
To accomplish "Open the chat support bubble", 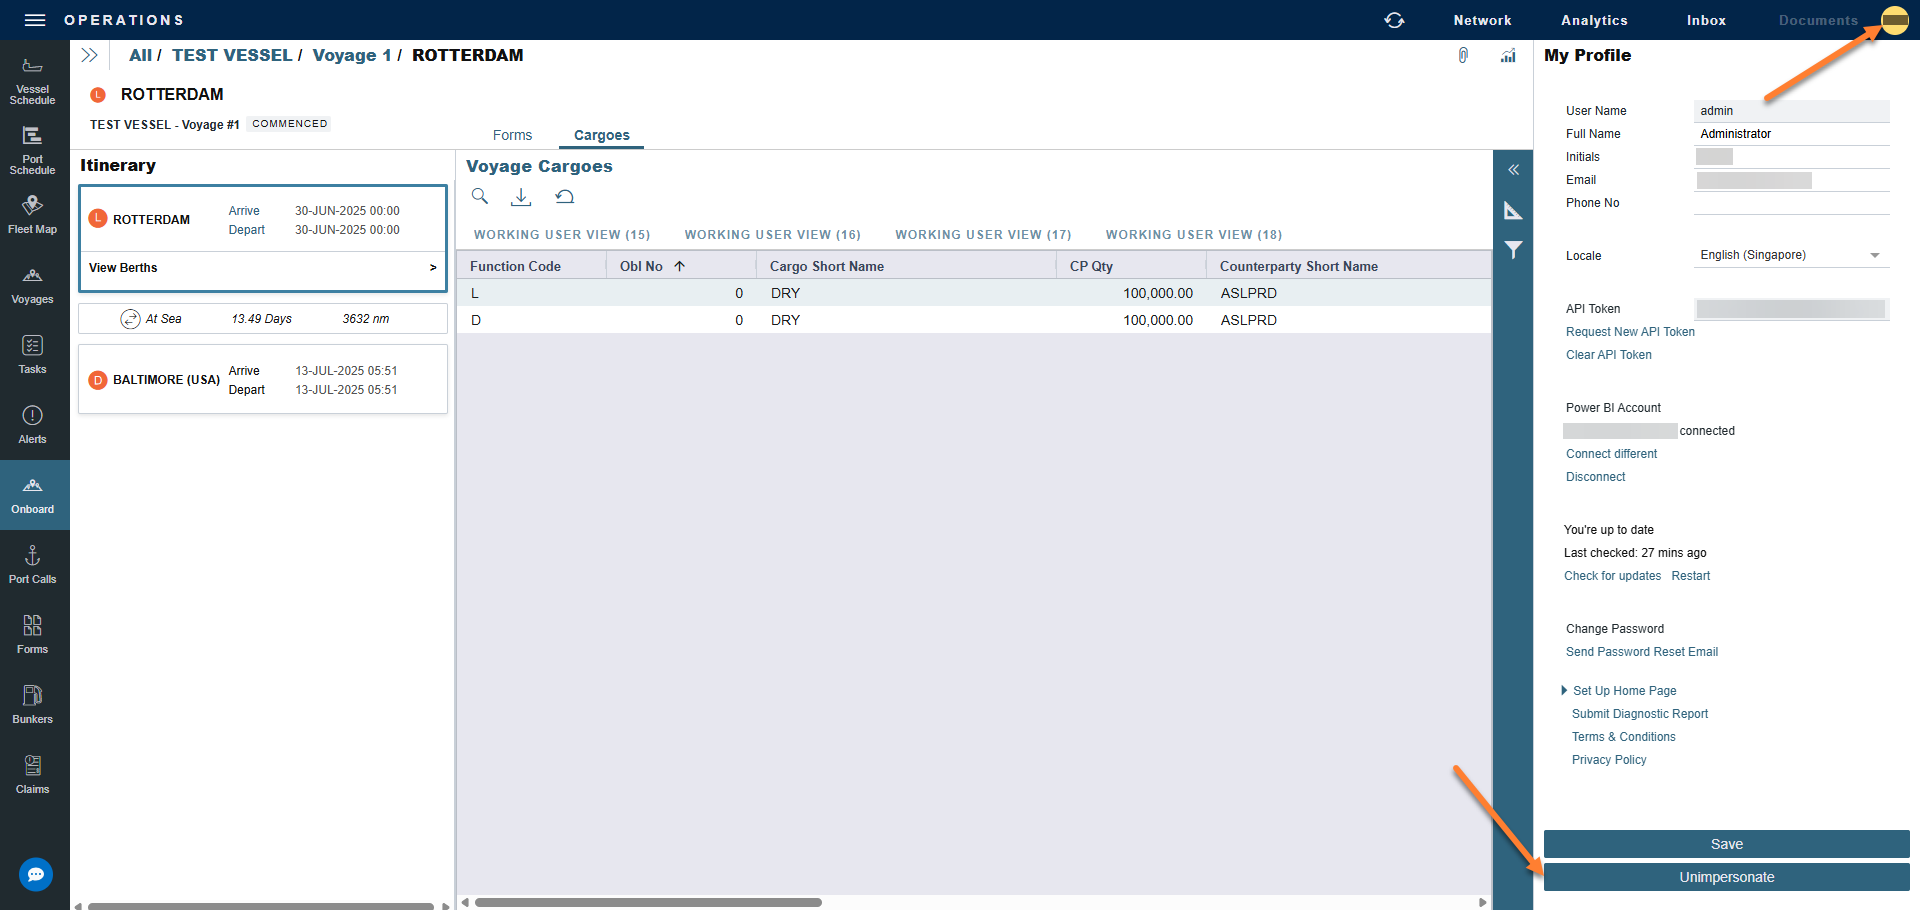I will (x=36, y=875).
